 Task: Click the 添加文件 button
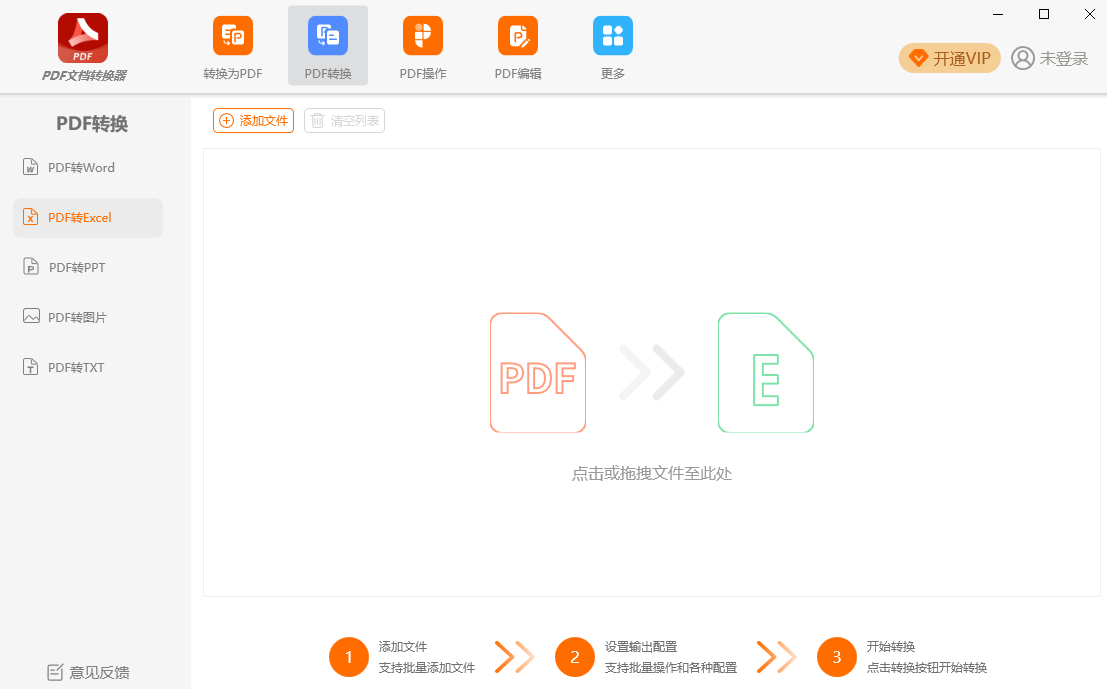click(253, 121)
